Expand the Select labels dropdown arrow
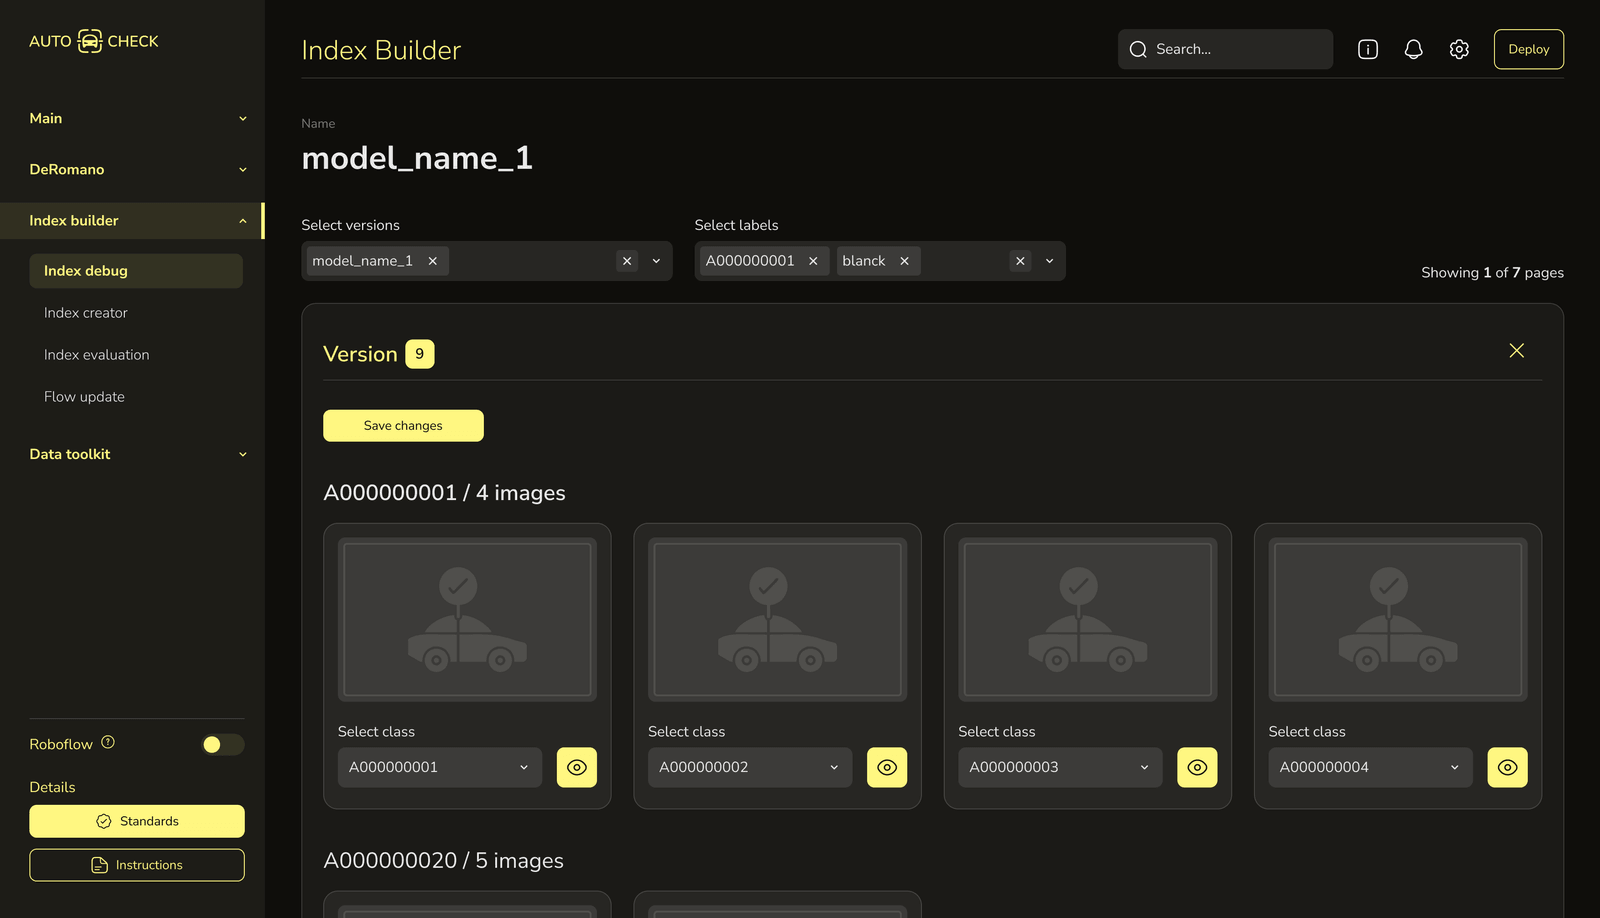Screen dimensions: 1600x918 (x=1049, y=261)
